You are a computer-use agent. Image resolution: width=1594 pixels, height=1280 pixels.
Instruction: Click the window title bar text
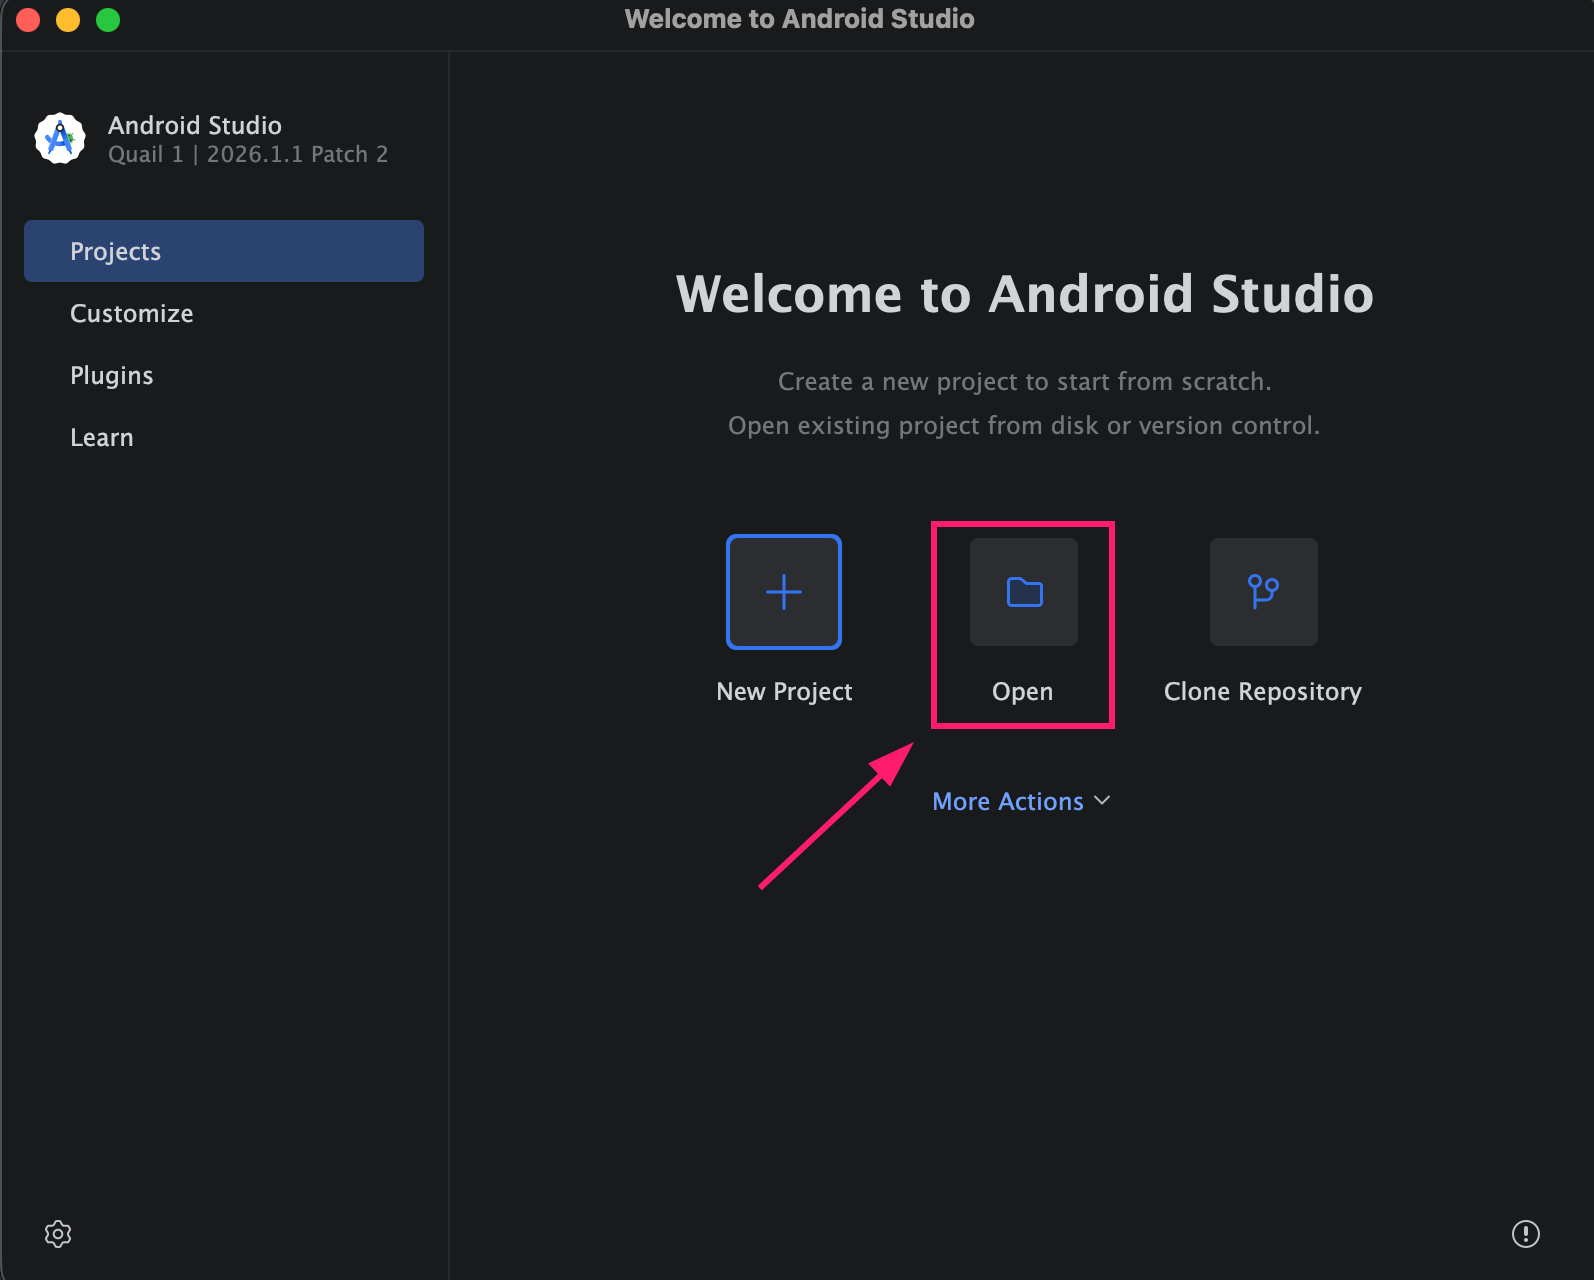click(x=800, y=19)
